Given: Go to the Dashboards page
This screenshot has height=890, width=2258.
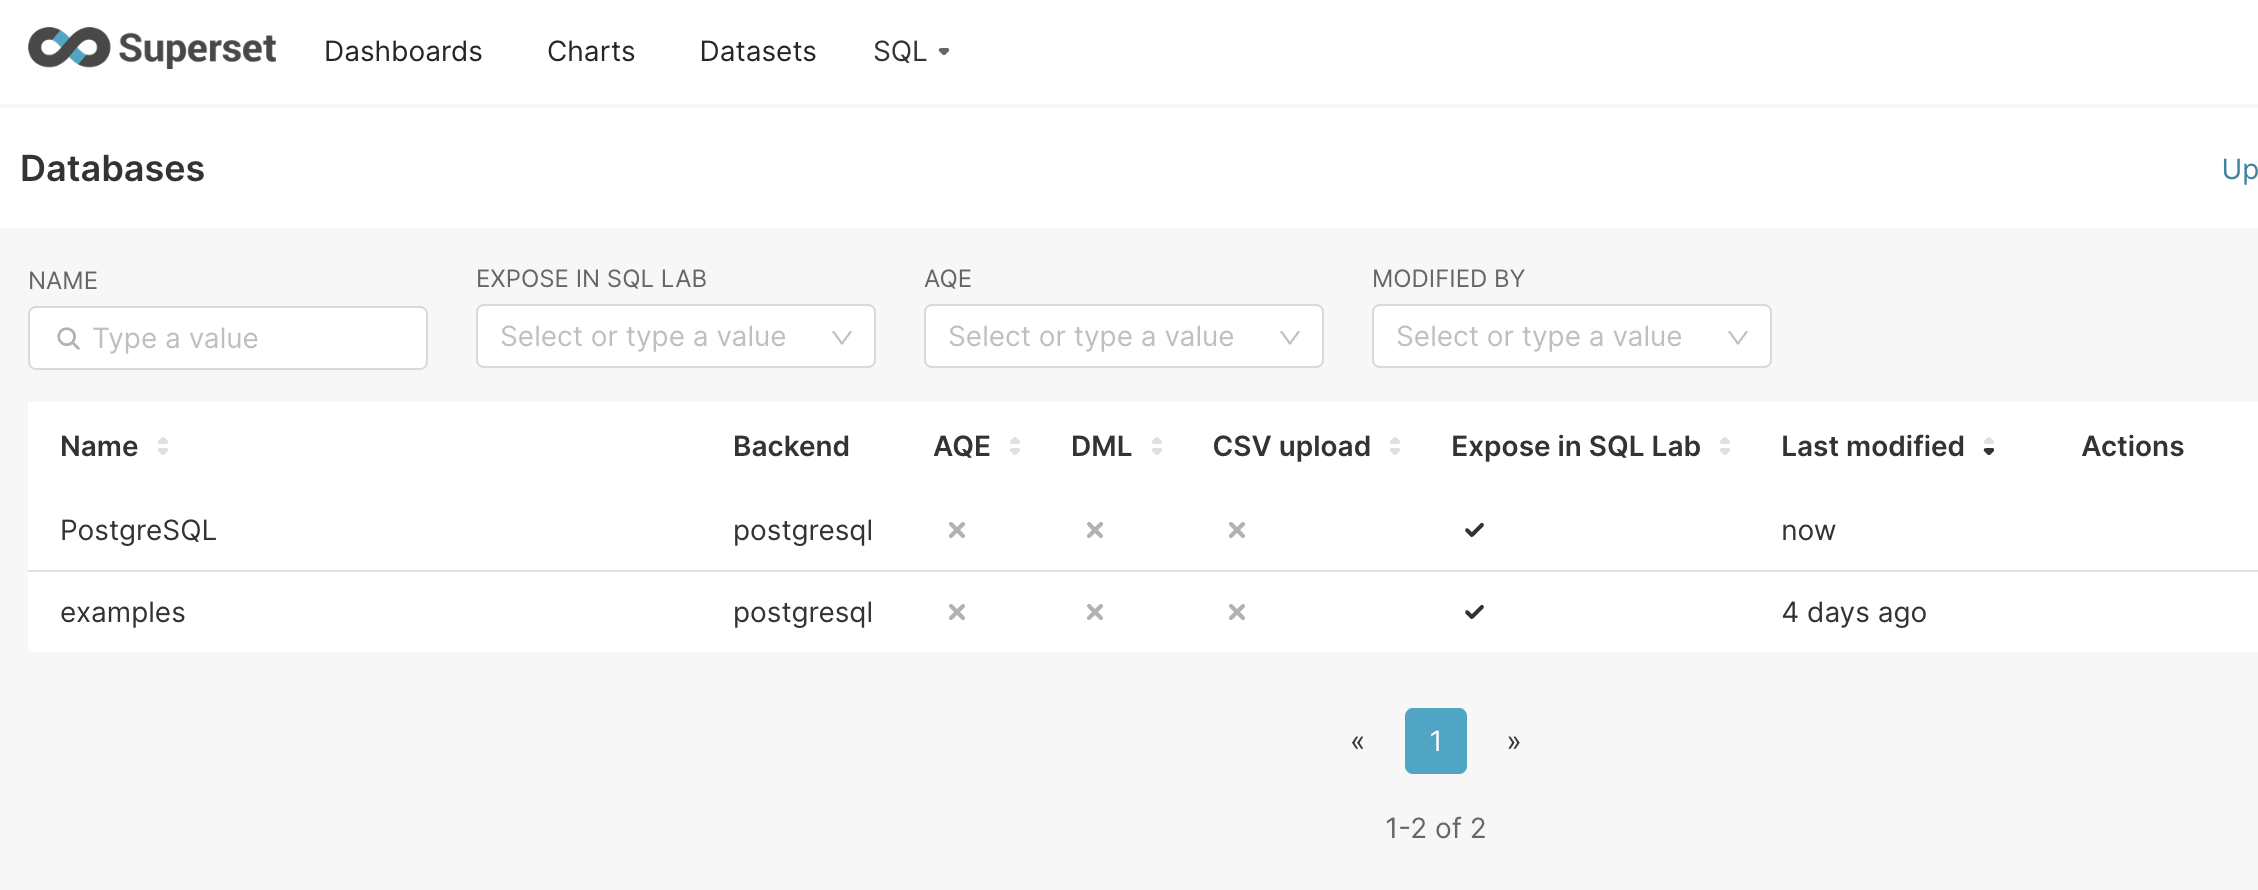Looking at the screenshot, I should click(403, 51).
